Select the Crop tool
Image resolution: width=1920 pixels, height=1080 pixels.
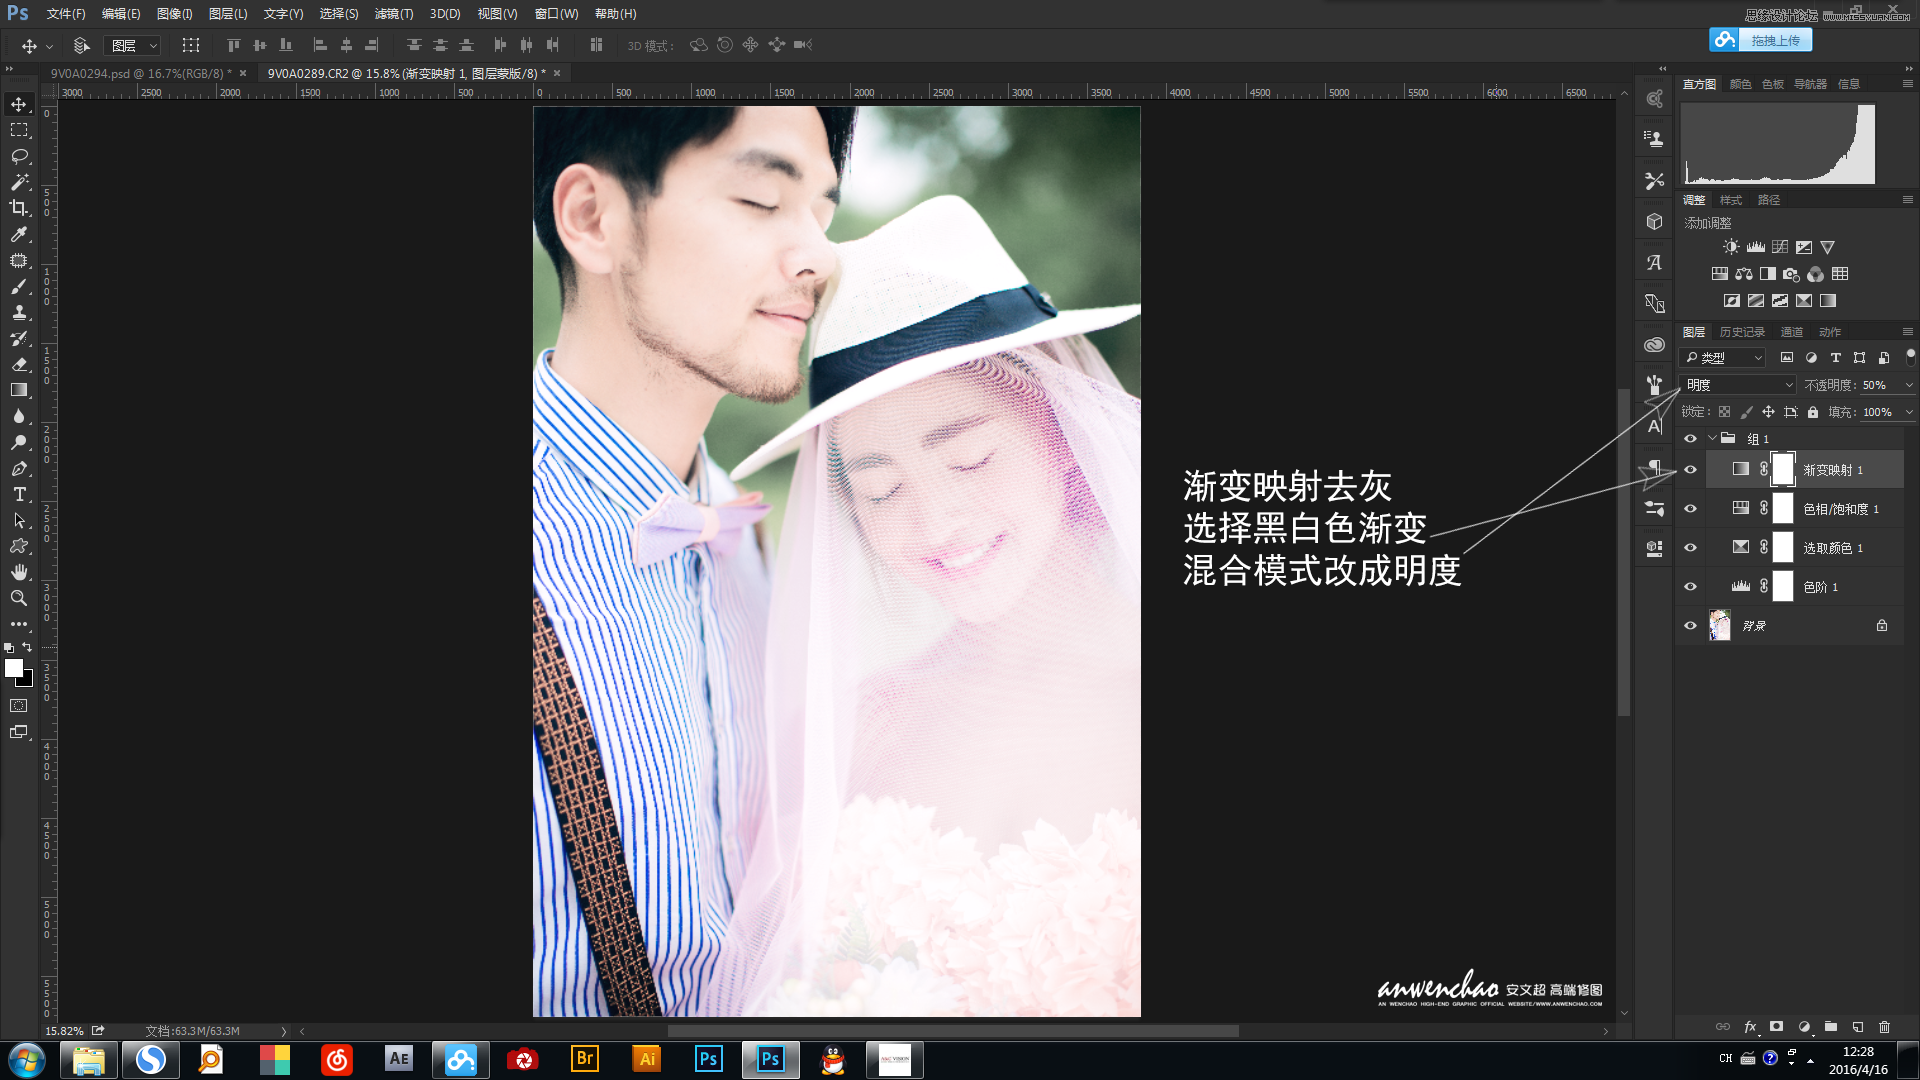[19, 208]
